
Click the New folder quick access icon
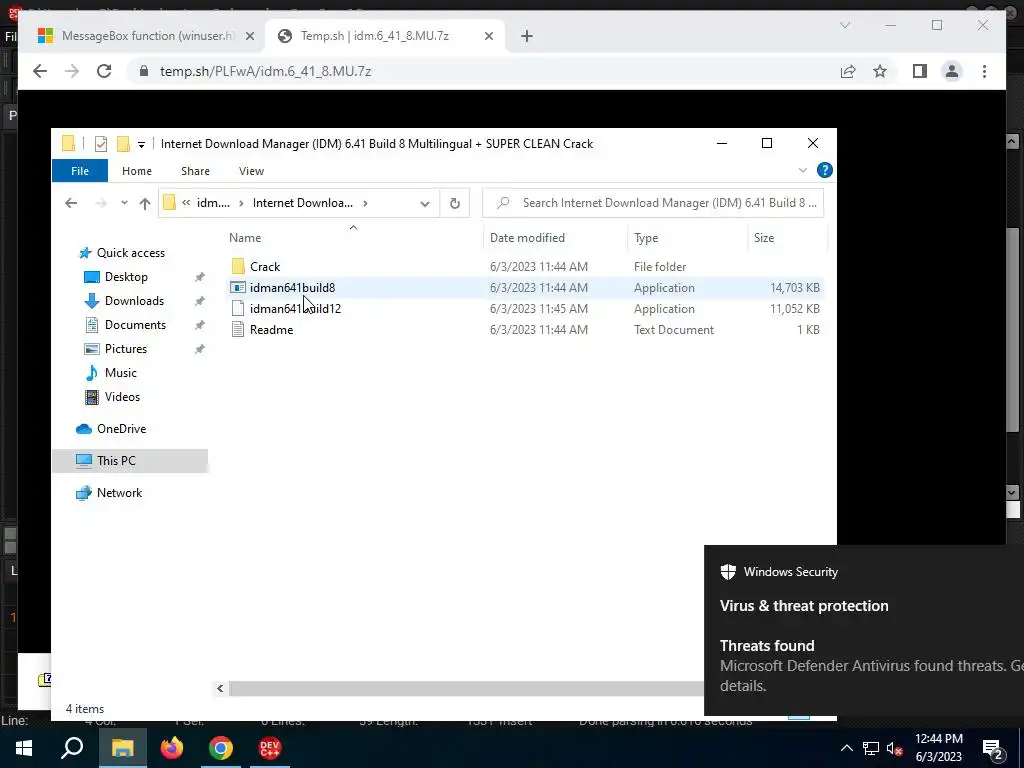click(123, 144)
